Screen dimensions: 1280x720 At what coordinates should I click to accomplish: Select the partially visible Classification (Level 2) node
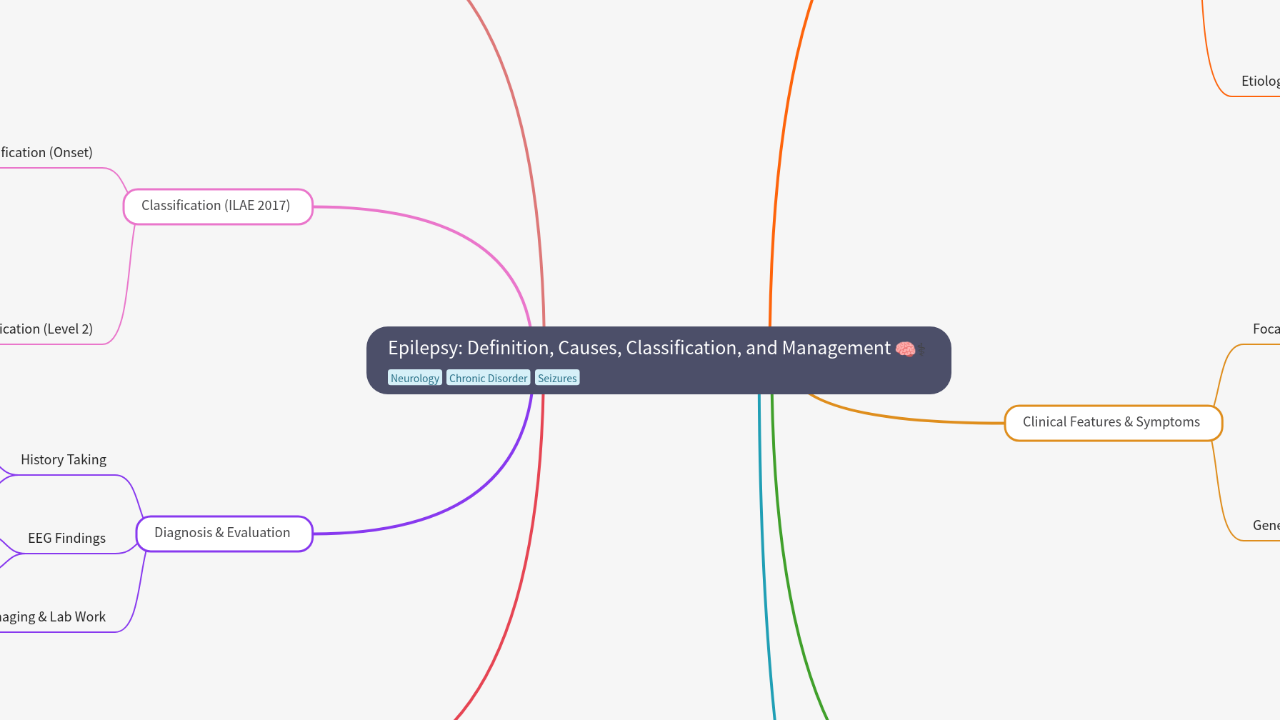[46, 329]
